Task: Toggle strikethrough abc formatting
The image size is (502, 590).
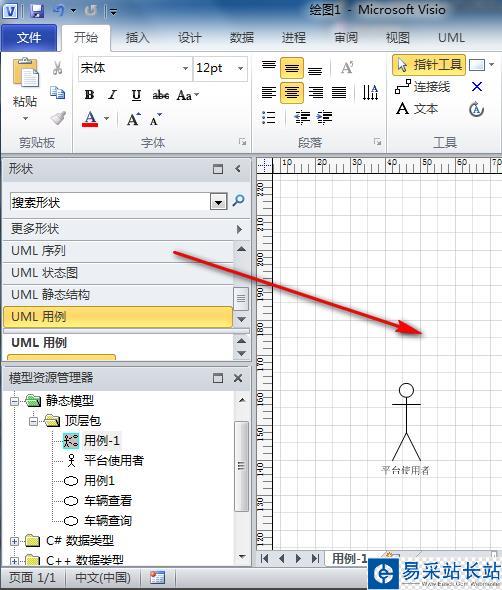Action: click(x=160, y=95)
